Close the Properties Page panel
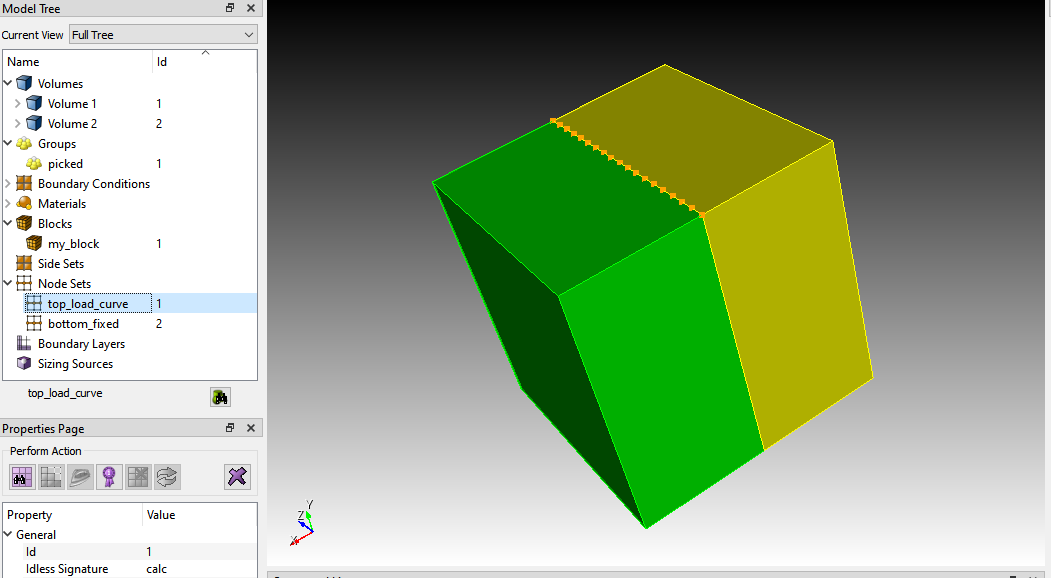Image resolution: width=1051 pixels, height=578 pixels. [251, 428]
